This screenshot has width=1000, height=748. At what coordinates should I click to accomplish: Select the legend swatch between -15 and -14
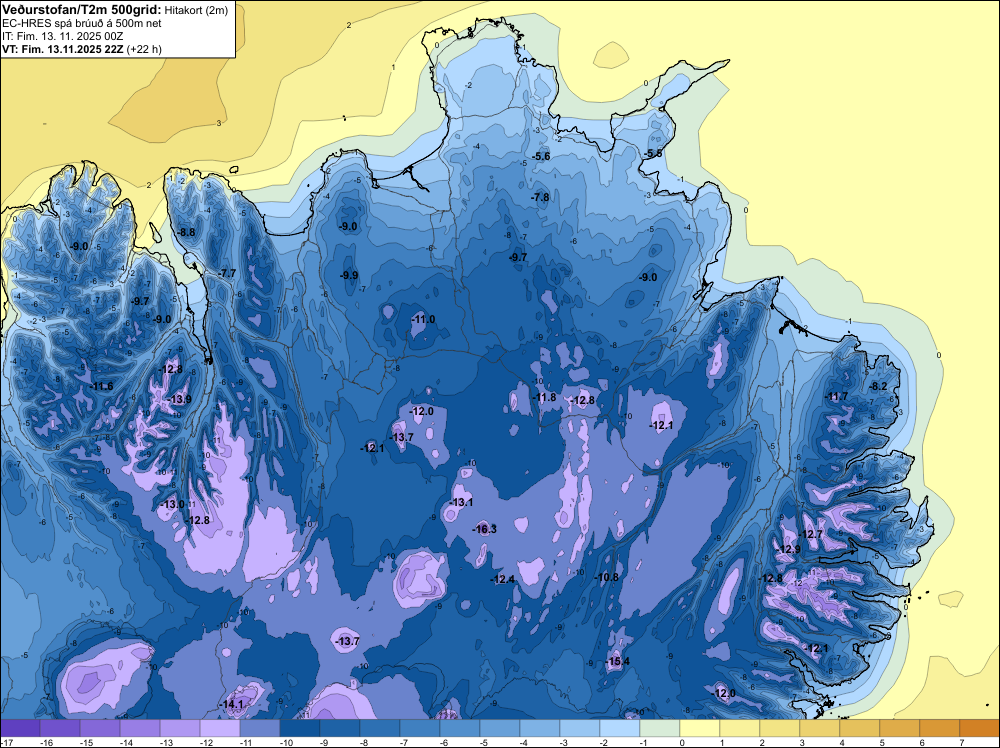point(99,728)
